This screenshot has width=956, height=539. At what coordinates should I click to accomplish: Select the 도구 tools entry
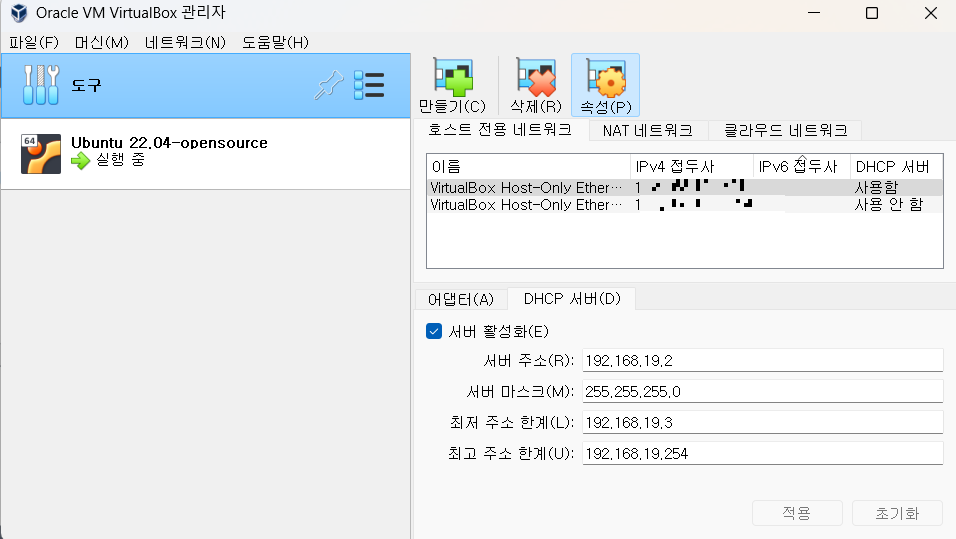tap(205, 85)
